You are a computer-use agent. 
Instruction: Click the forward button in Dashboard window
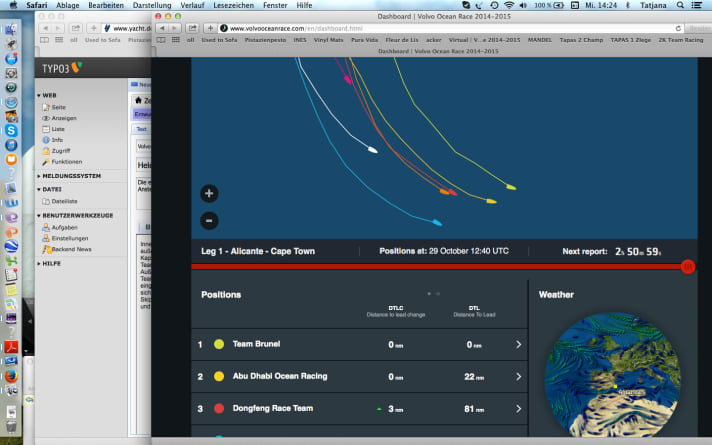175,28
